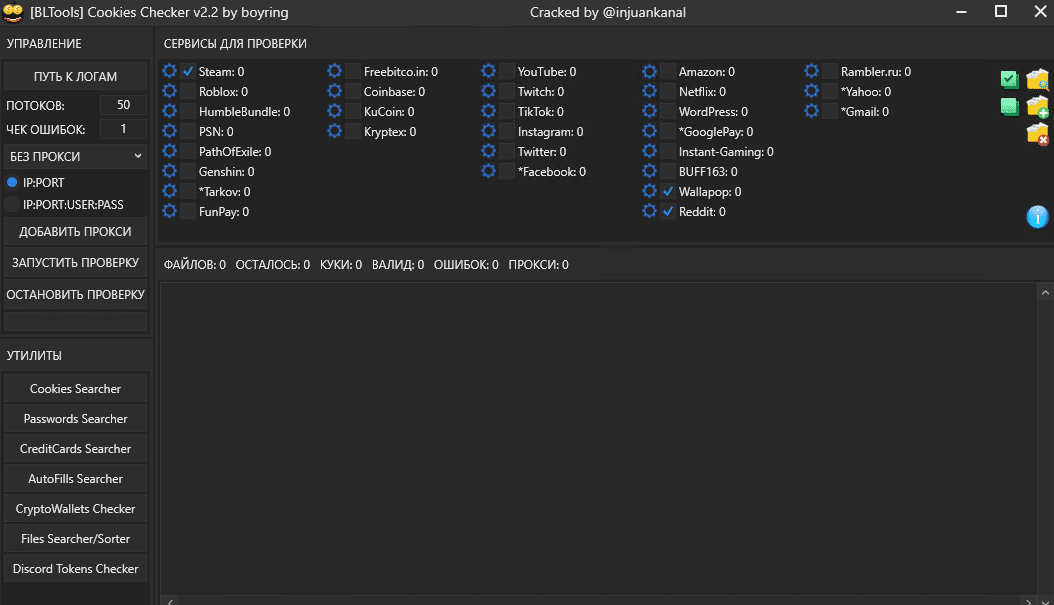The width and height of the screenshot is (1054, 605).
Task: Click the log panel scroll-up arrow
Action: pyautogui.click(x=1045, y=292)
